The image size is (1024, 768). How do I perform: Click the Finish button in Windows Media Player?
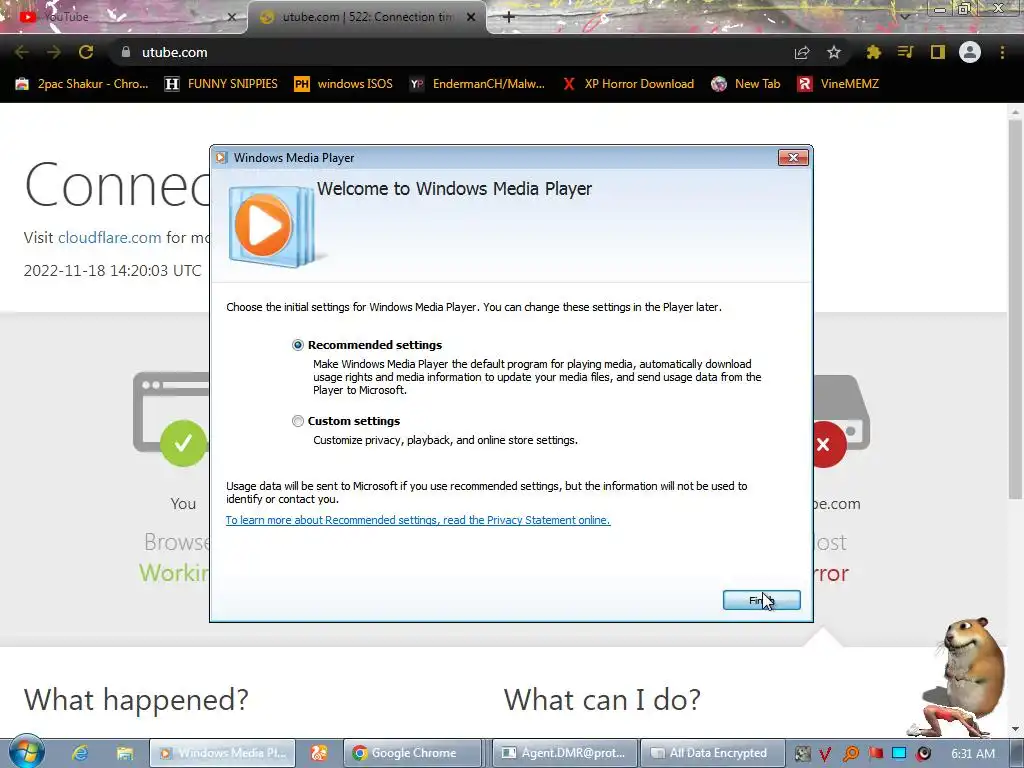pyautogui.click(x=761, y=600)
